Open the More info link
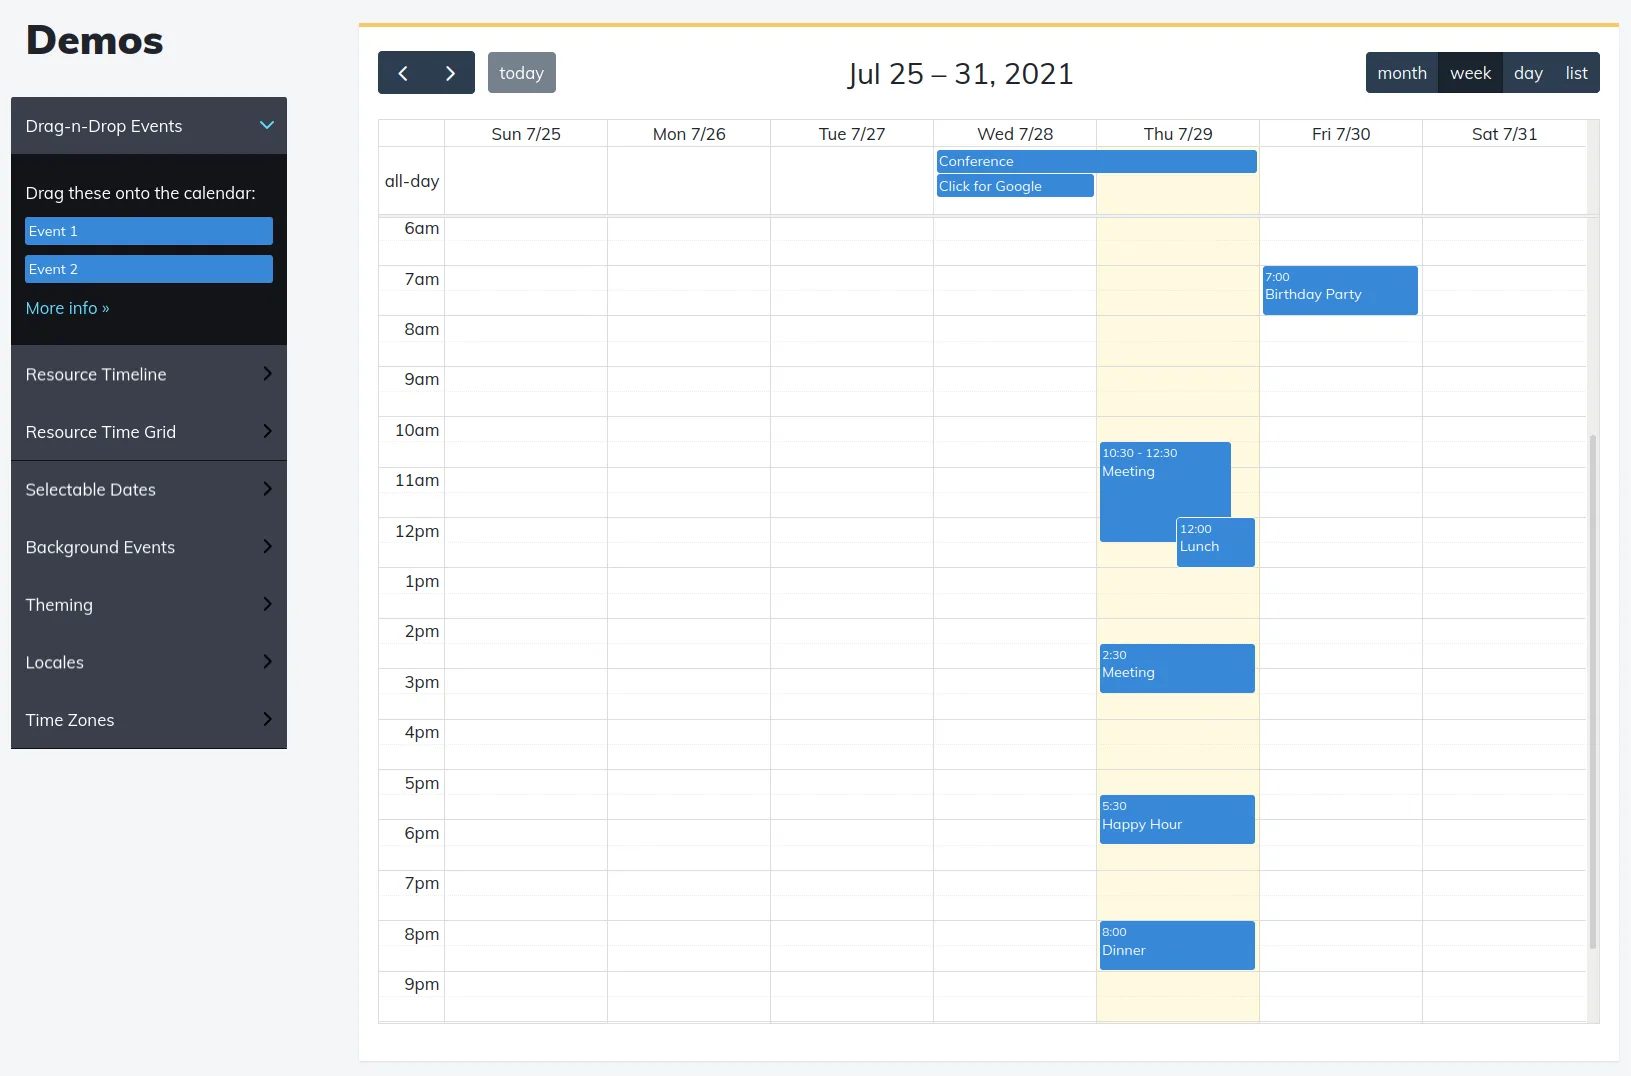This screenshot has height=1076, width=1631. [67, 308]
